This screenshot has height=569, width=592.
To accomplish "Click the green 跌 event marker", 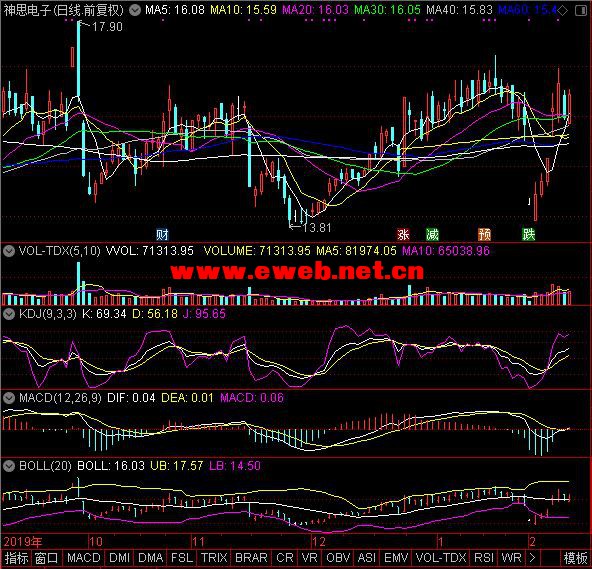I will click(x=529, y=235).
